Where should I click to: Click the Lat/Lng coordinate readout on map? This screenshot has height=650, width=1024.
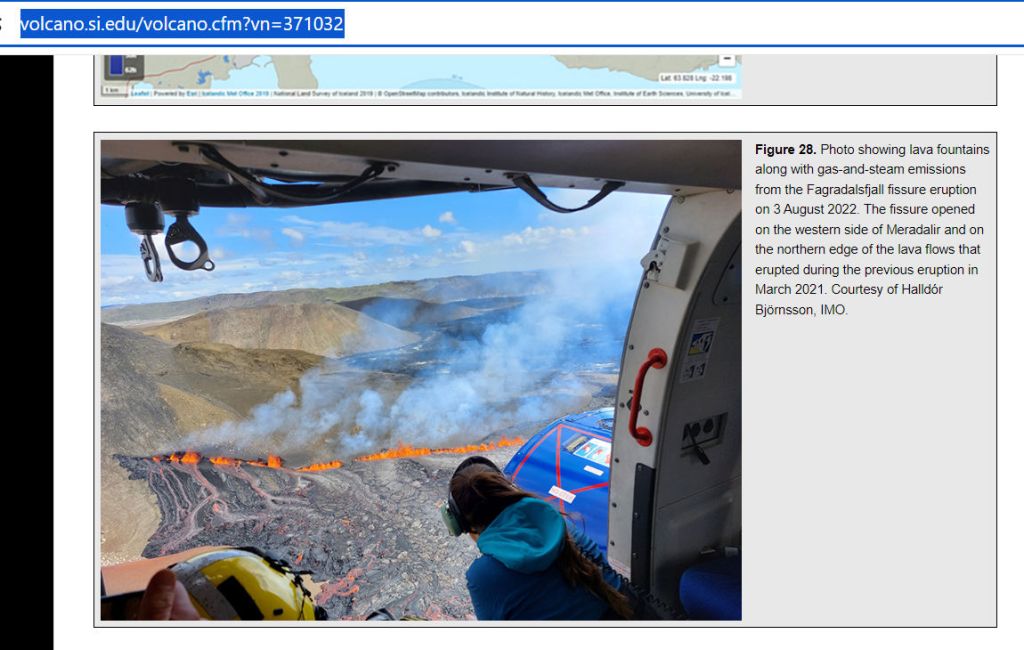pos(696,77)
